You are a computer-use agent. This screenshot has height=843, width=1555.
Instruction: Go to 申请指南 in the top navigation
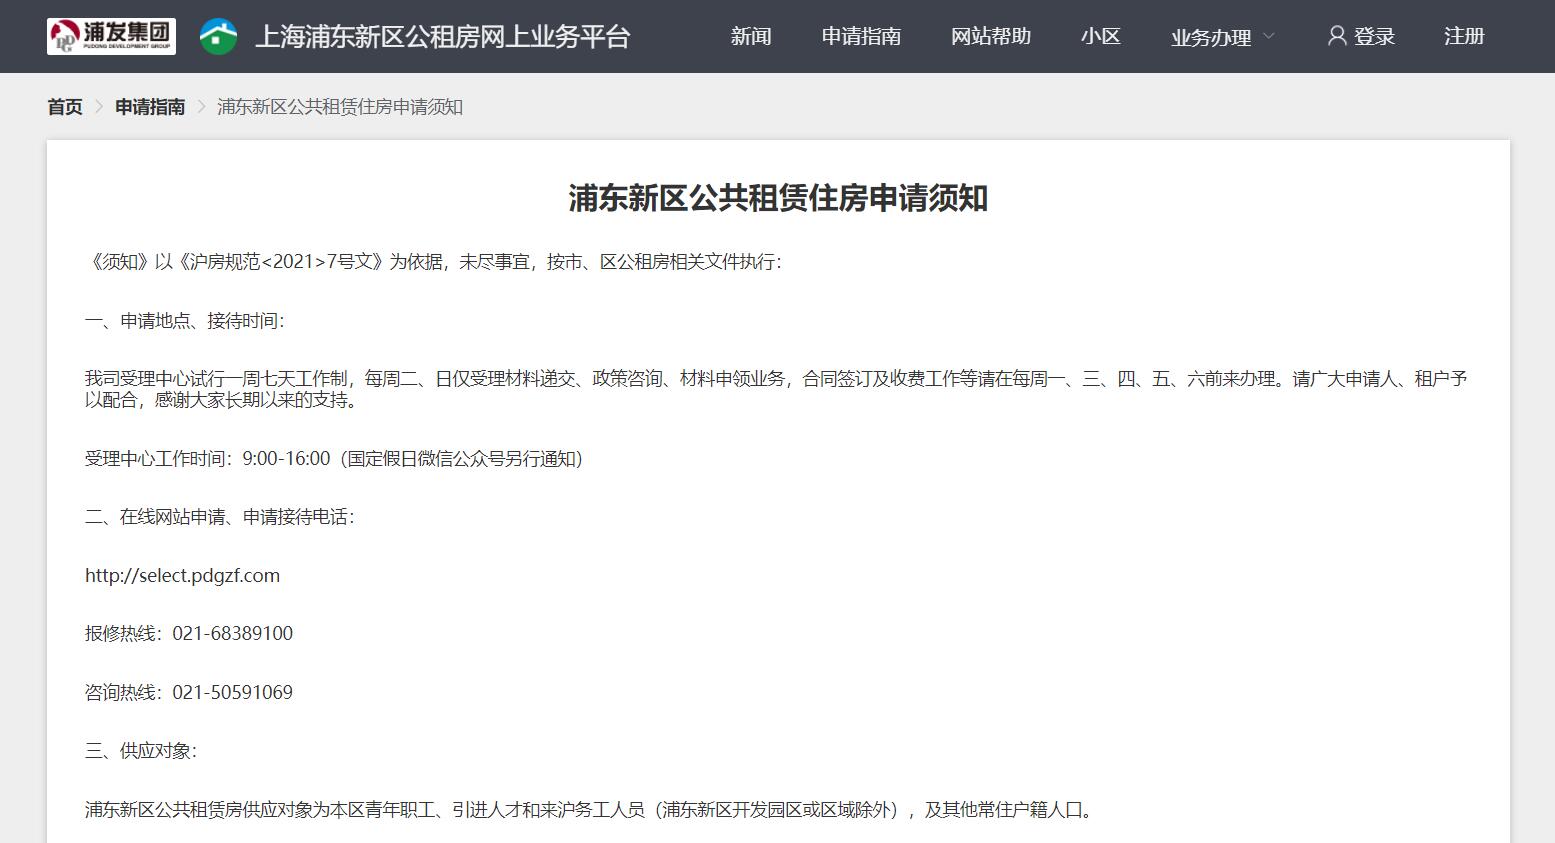[x=860, y=37]
